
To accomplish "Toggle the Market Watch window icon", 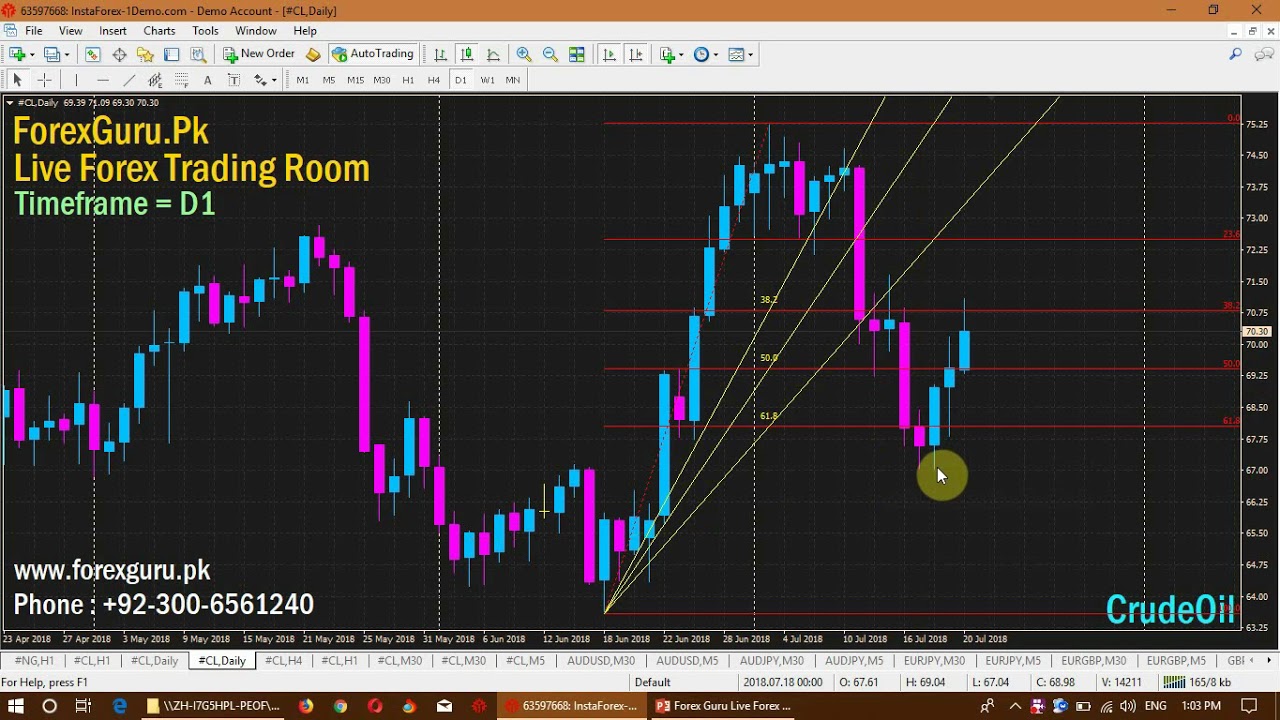I will coord(92,54).
